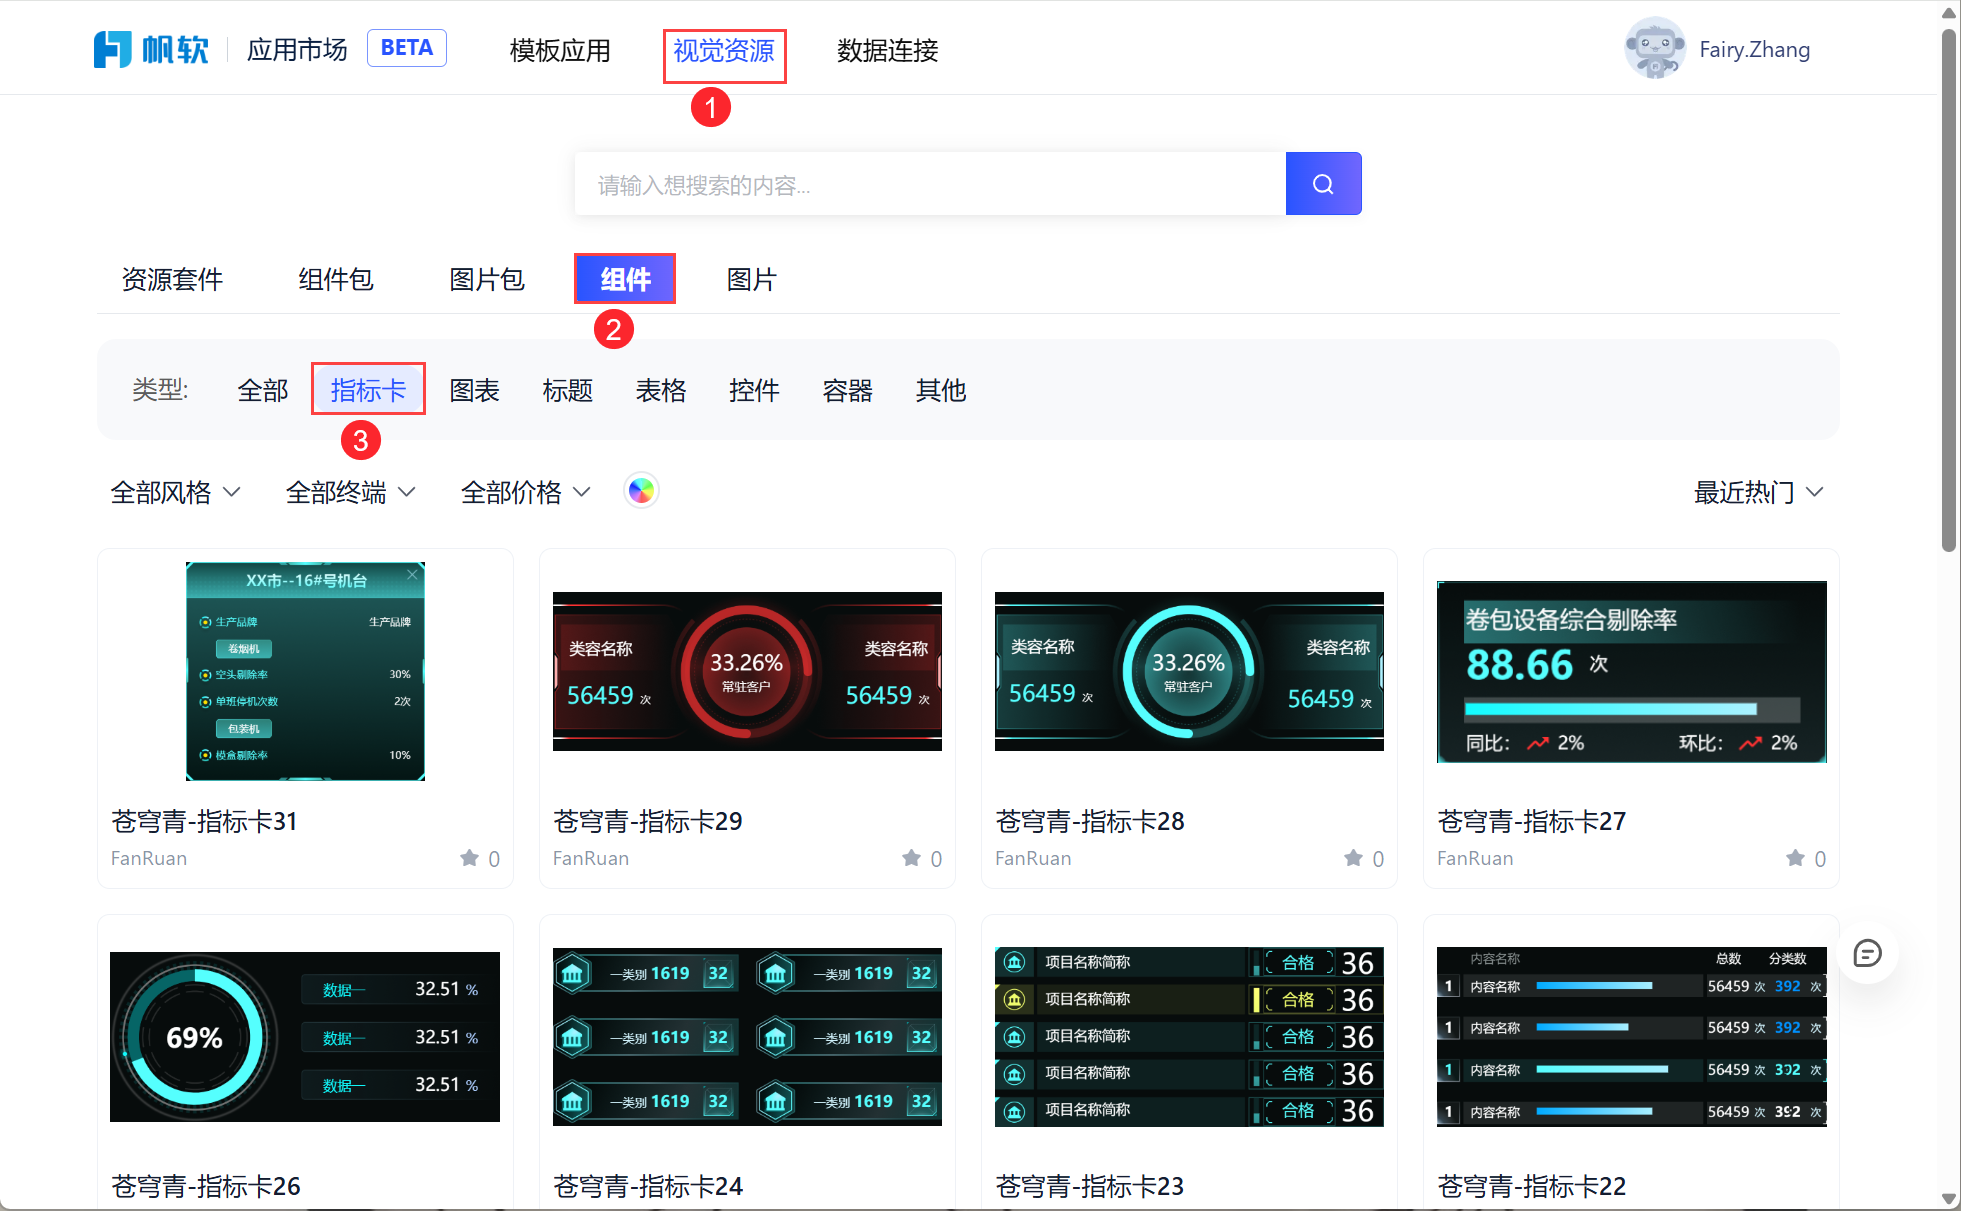Screen dimensions: 1961x1211
Task: Open the 苍穹青-指标卡29 title link
Action: click(x=647, y=821)
